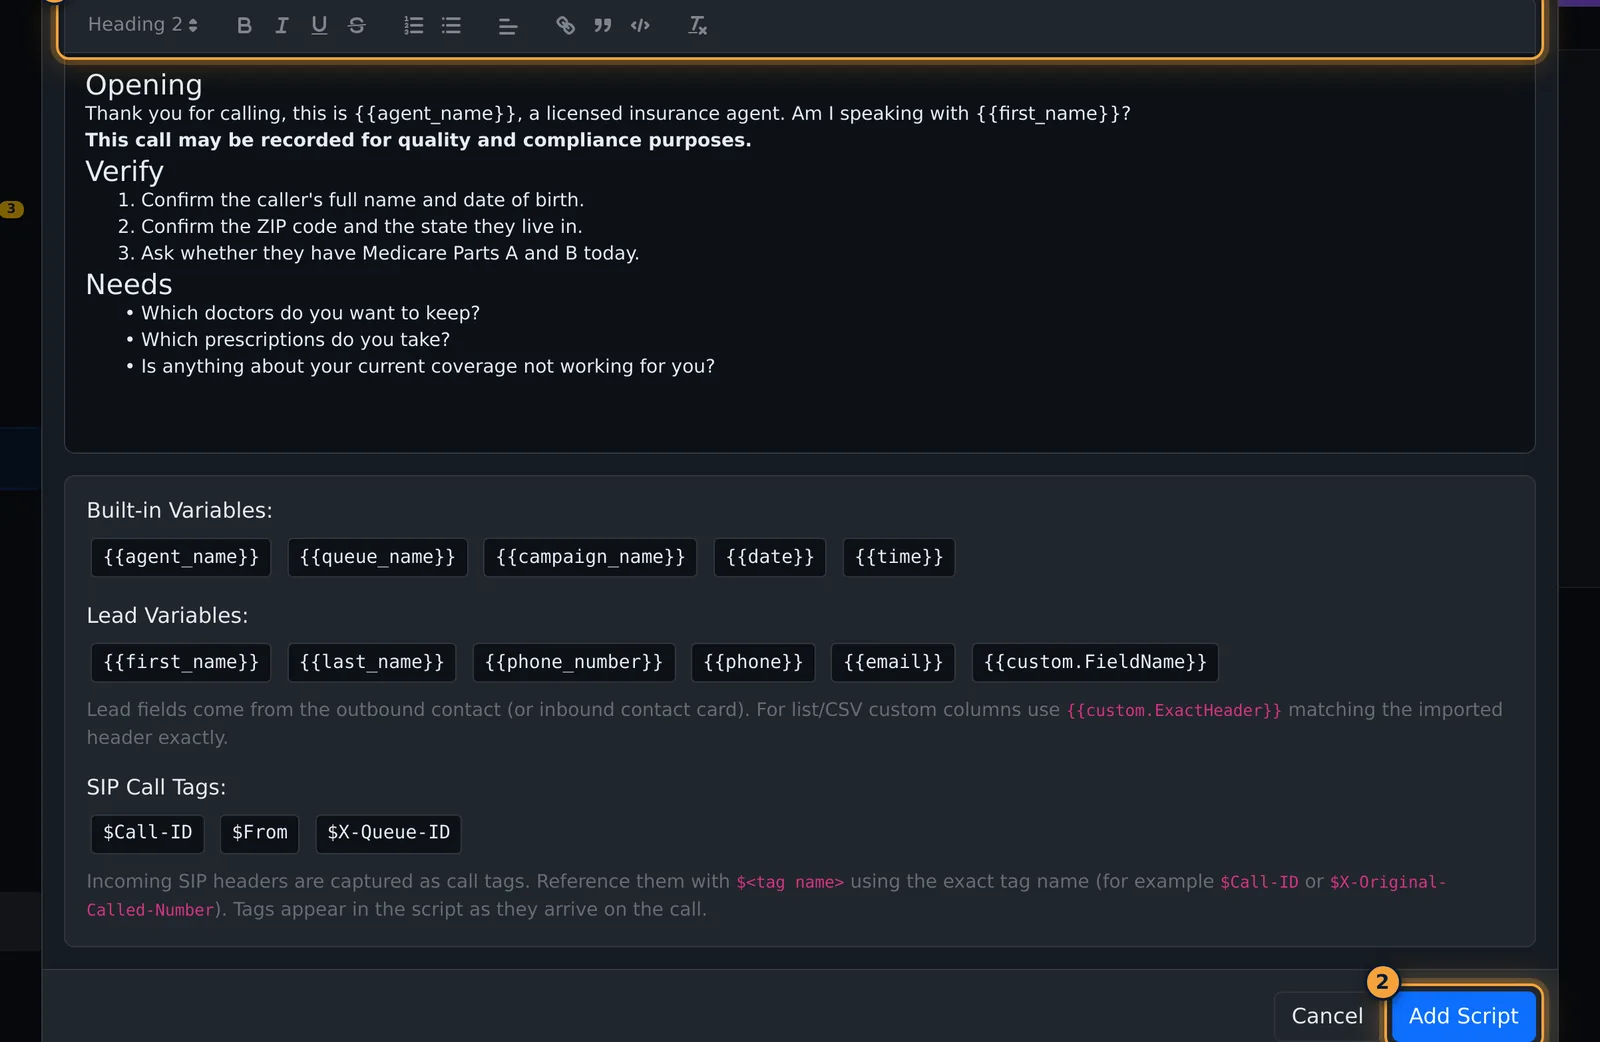
Task: Insert the {{first_name}} lead variable chip
Action: (181, 662)
